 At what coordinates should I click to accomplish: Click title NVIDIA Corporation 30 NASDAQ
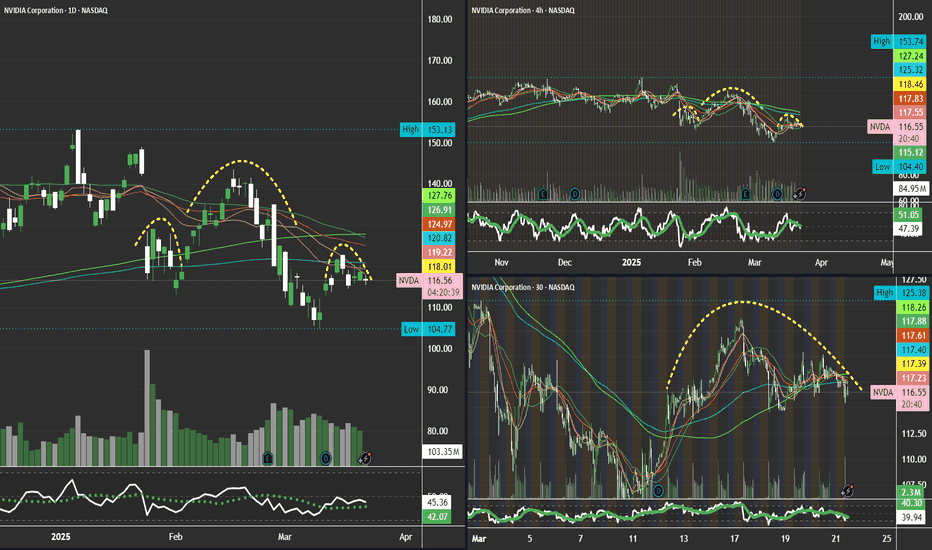tap(523, 287)
